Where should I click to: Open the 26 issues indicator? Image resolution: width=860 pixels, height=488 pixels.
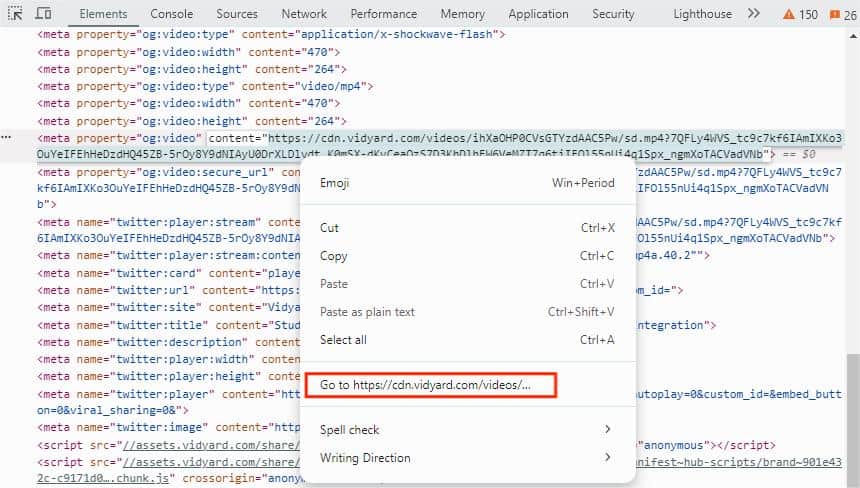coord(844,14)
